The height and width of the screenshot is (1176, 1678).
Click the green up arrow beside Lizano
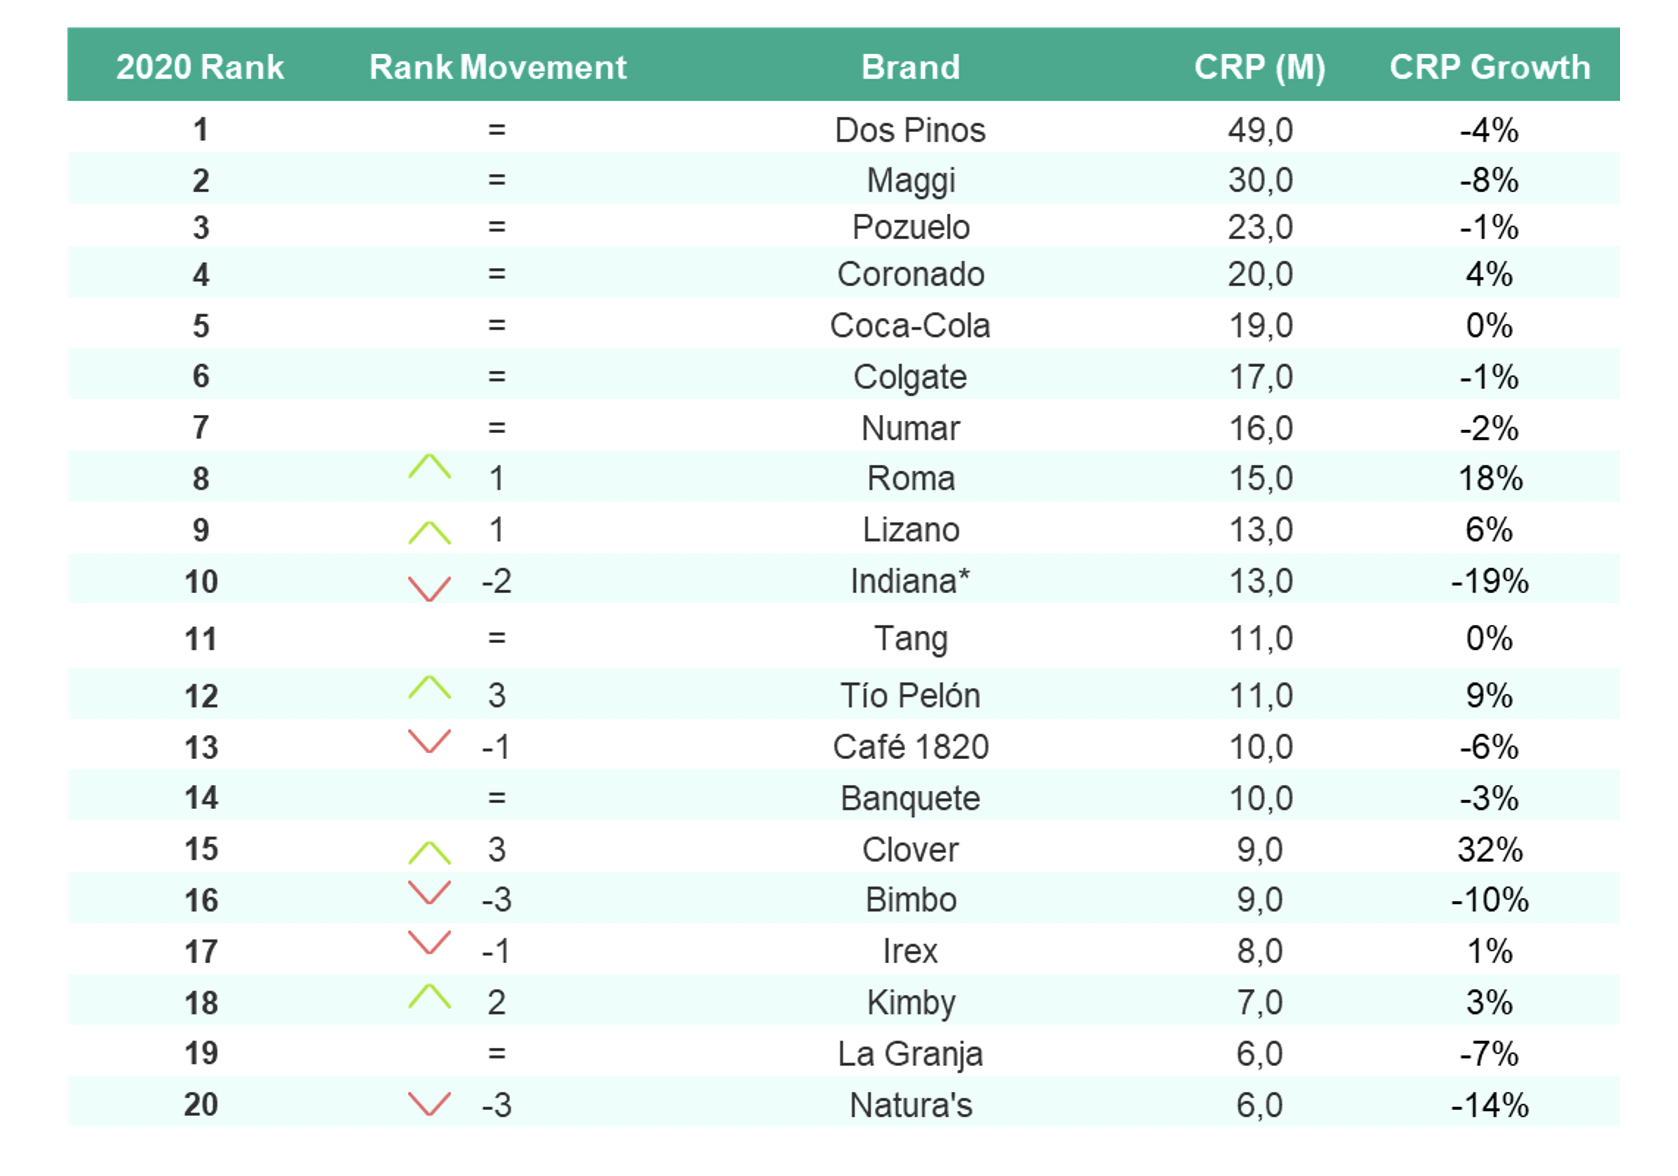click(429, 533)
